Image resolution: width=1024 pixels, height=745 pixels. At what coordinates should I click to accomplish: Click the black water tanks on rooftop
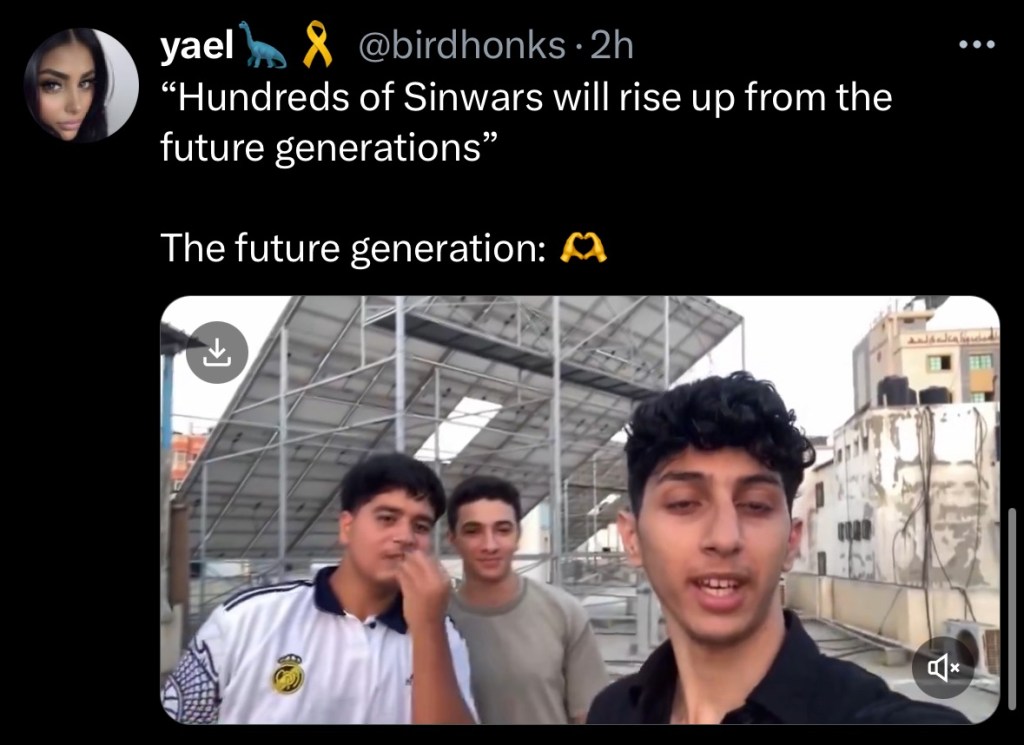click(x=913, y=391)
